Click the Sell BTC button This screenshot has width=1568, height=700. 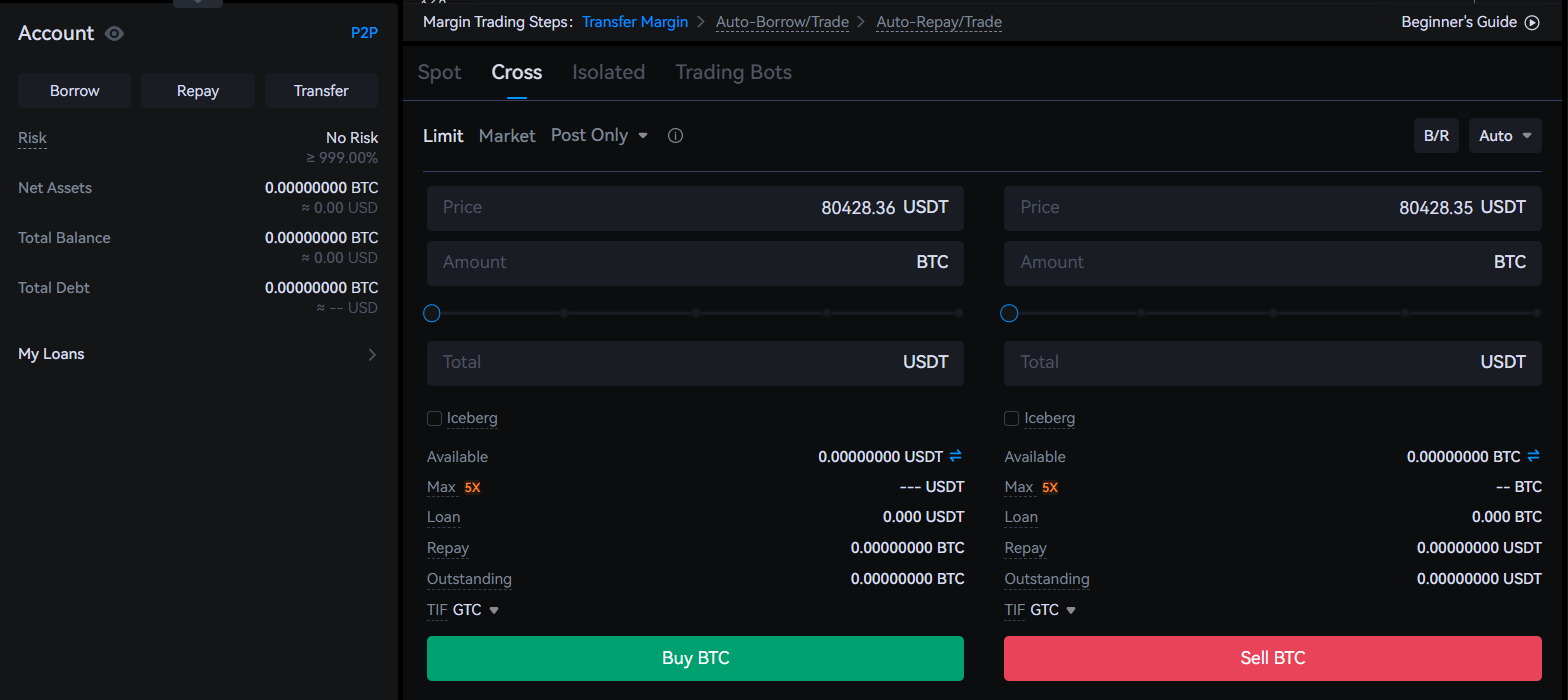point(1273,658)
